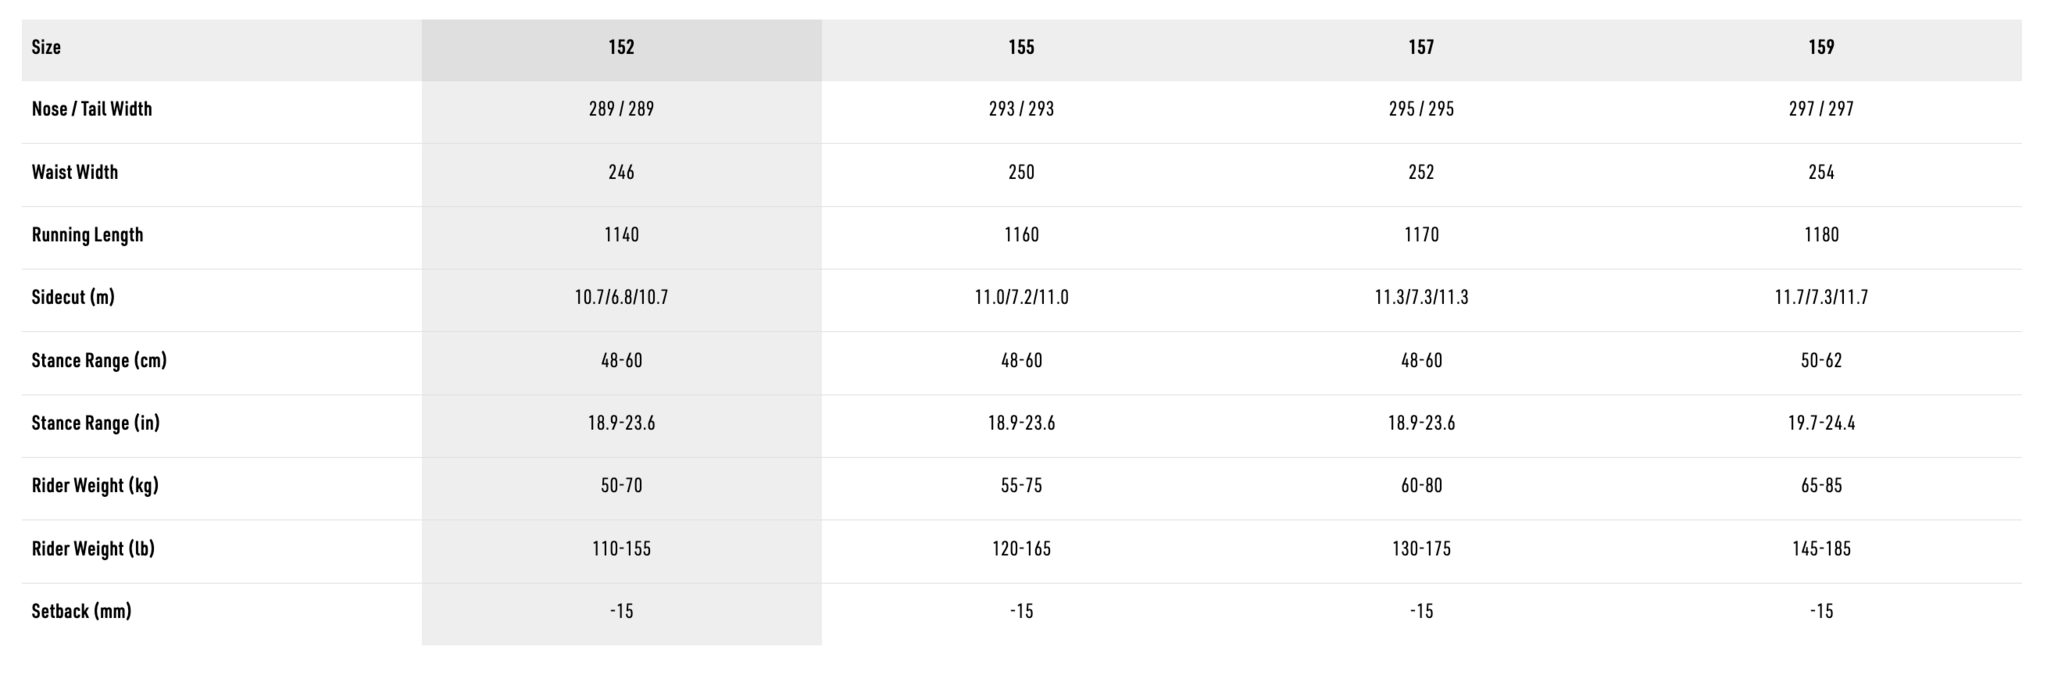Click the Nose / Tail Width label

coord(92,109)
